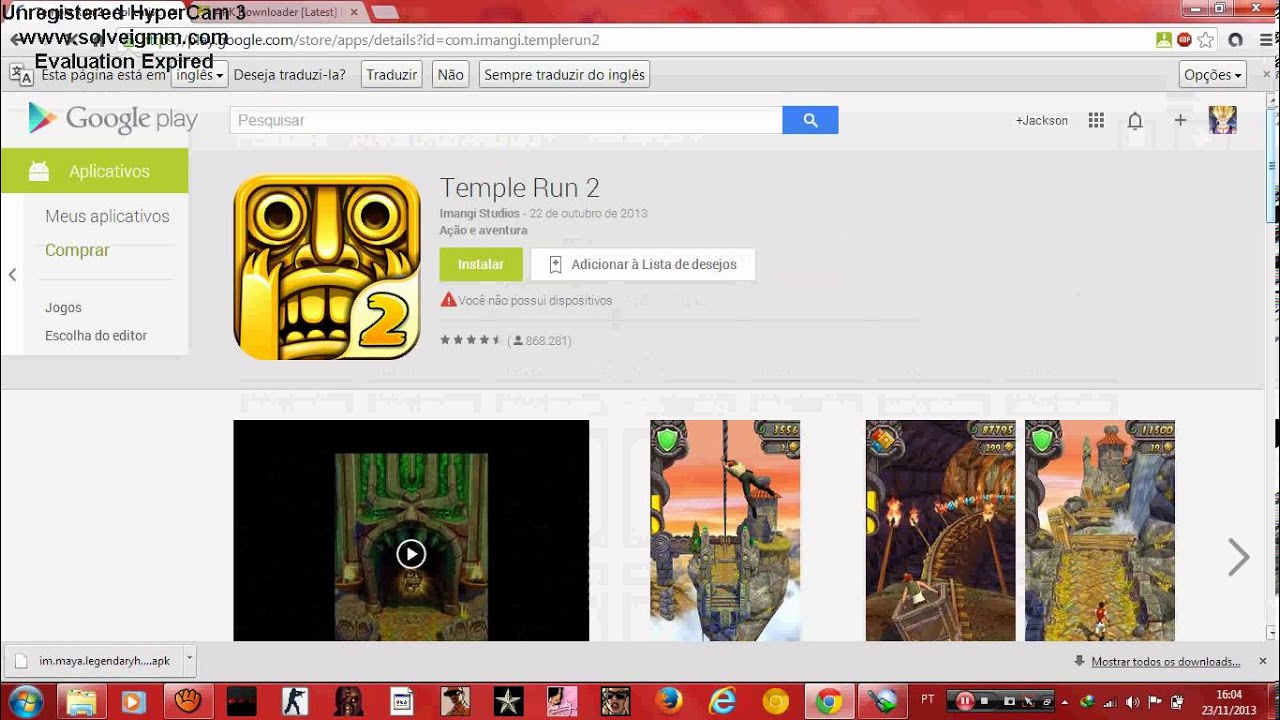The image size is (1280, 720).
Task: Click the red AdBlock extension icon
Action: click(x=1184, y=40)
